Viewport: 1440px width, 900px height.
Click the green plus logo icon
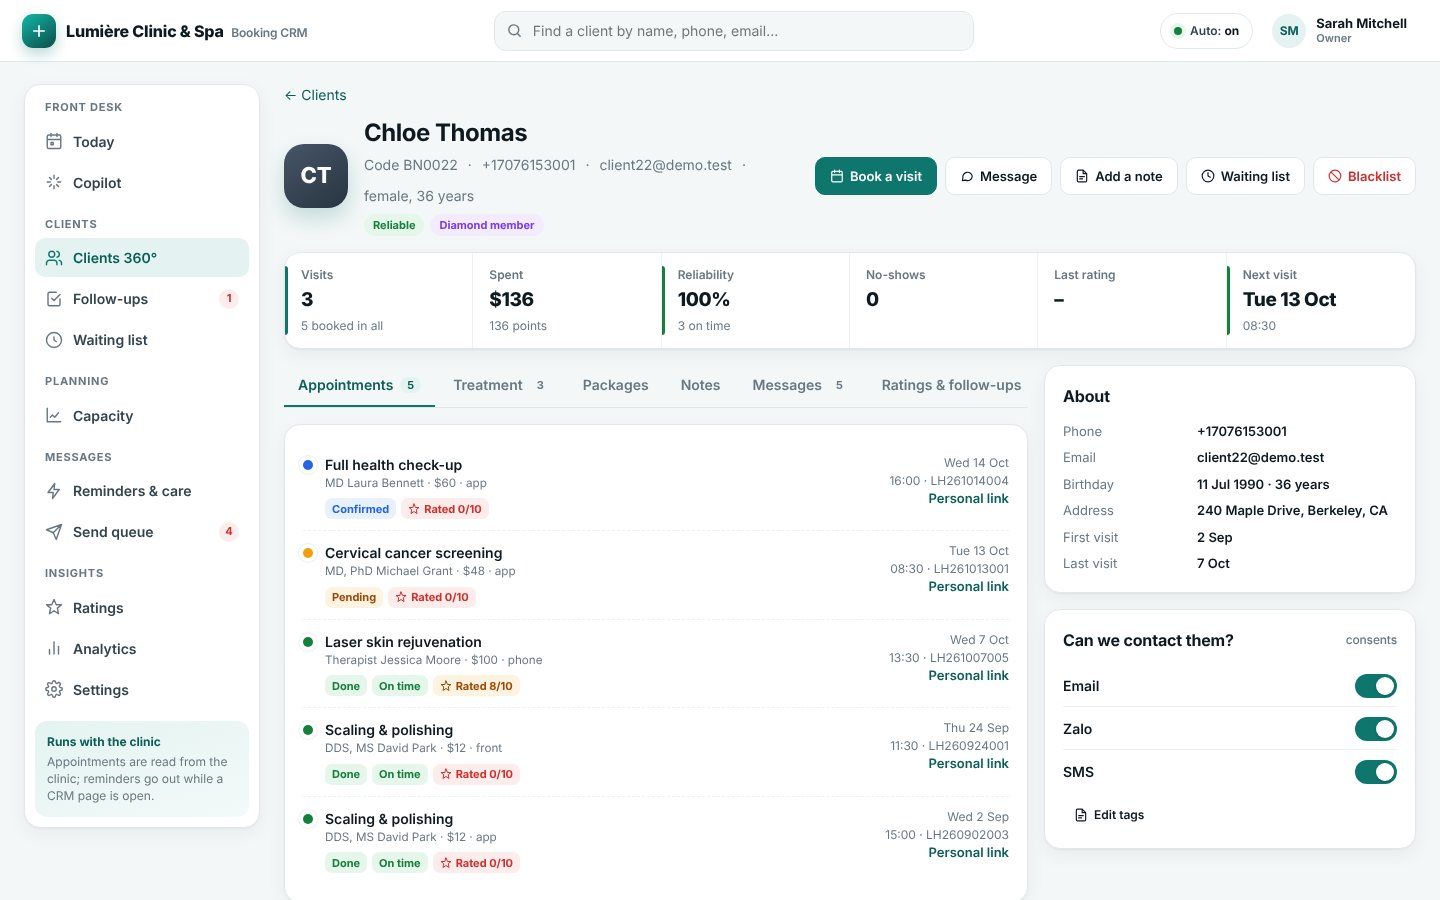click(x=39, y=31)
